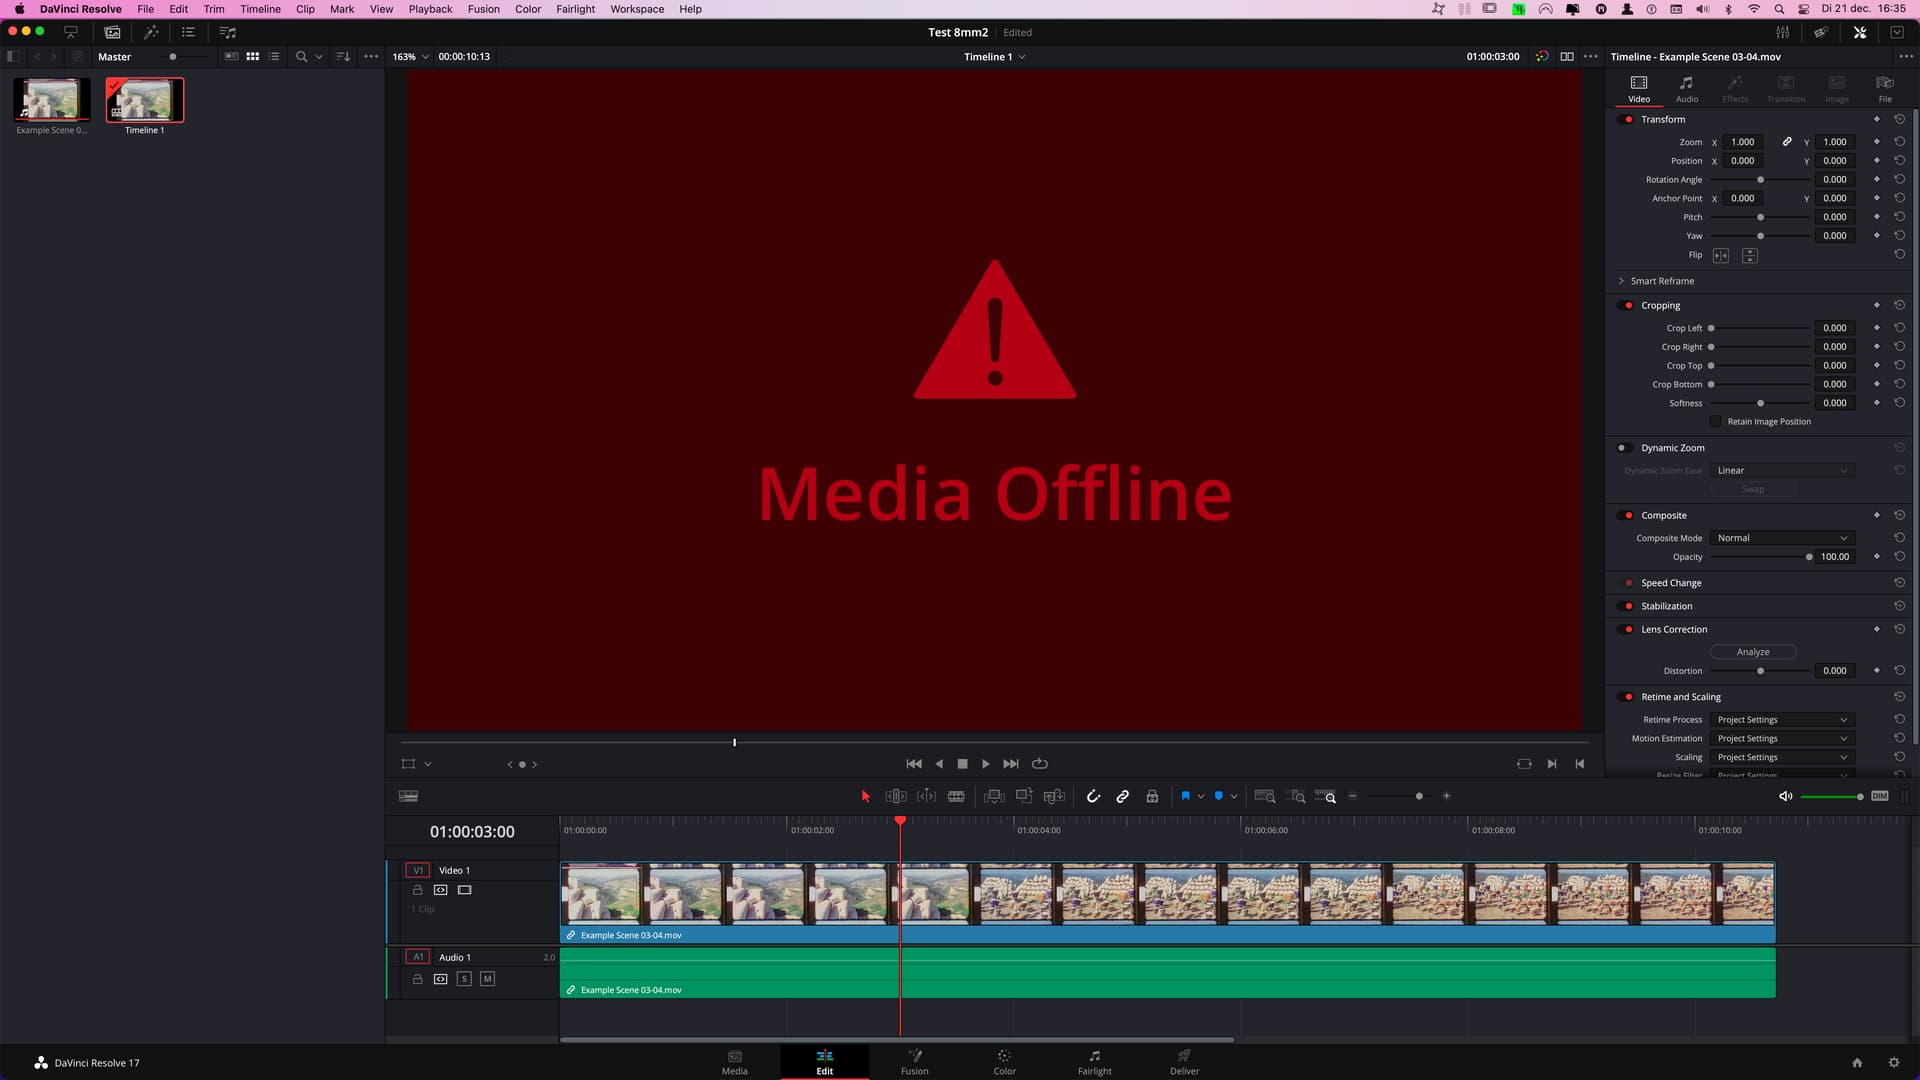Click Full Extent Zoom icon
The width and height of the screenshot is (1920, 1080).
coord(1265,797)
